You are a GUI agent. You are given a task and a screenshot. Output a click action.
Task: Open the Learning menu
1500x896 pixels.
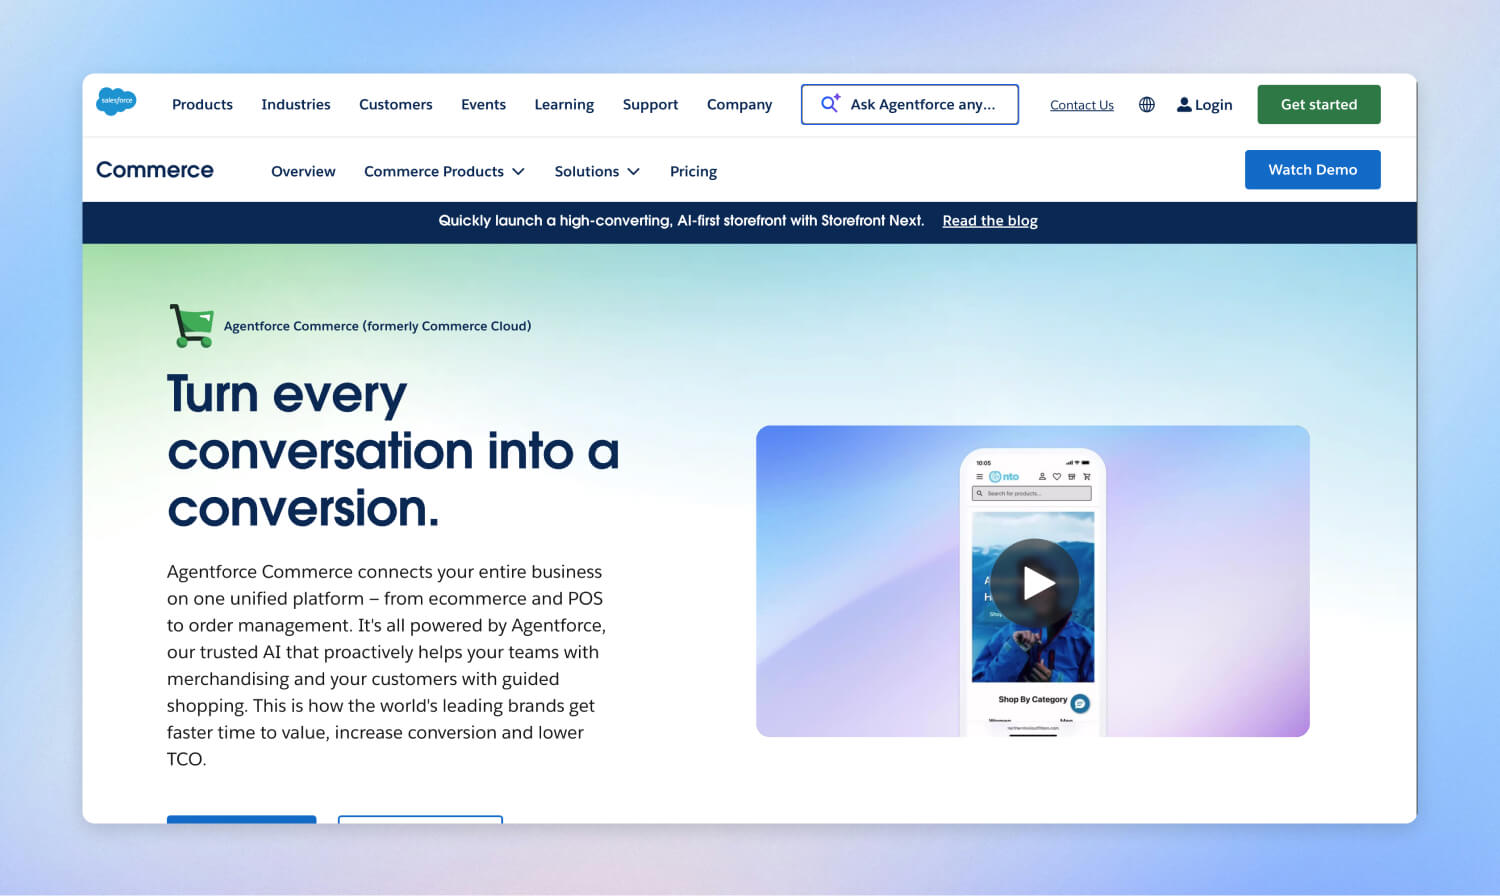[564, 104]
